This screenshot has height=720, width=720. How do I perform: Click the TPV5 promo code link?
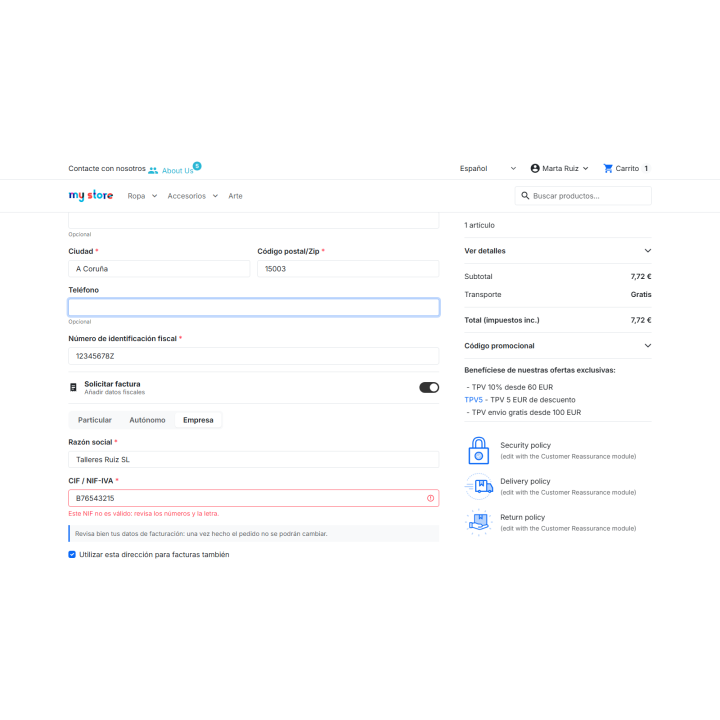[x=473, y=400]
